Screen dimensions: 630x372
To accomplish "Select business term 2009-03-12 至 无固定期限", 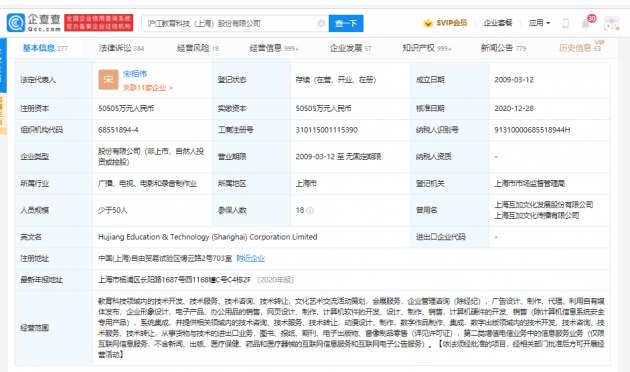I will click(x=338, y=157).
